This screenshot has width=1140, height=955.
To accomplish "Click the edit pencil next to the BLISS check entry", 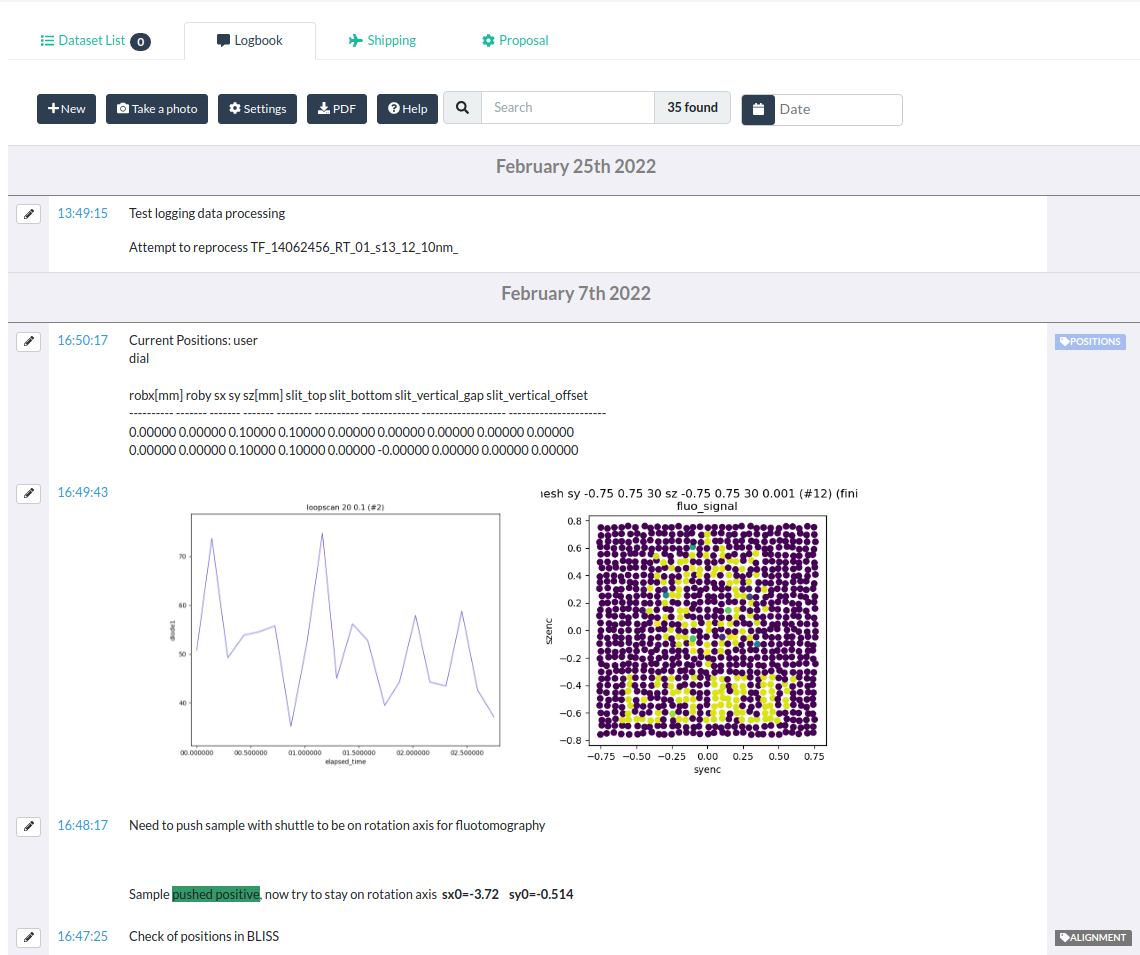I will click(28, 937).
